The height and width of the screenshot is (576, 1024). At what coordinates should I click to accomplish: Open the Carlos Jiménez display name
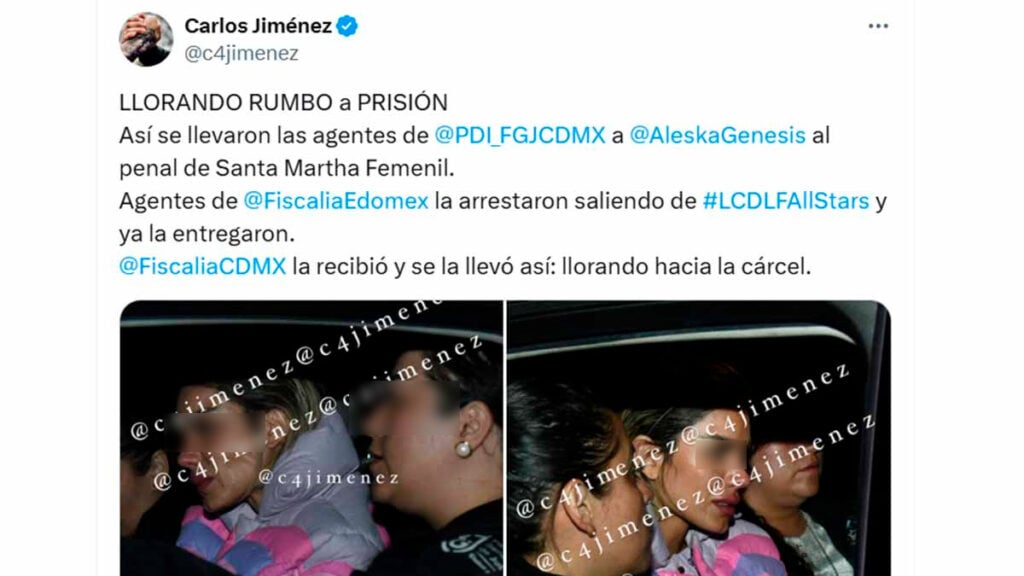[258, 26]
